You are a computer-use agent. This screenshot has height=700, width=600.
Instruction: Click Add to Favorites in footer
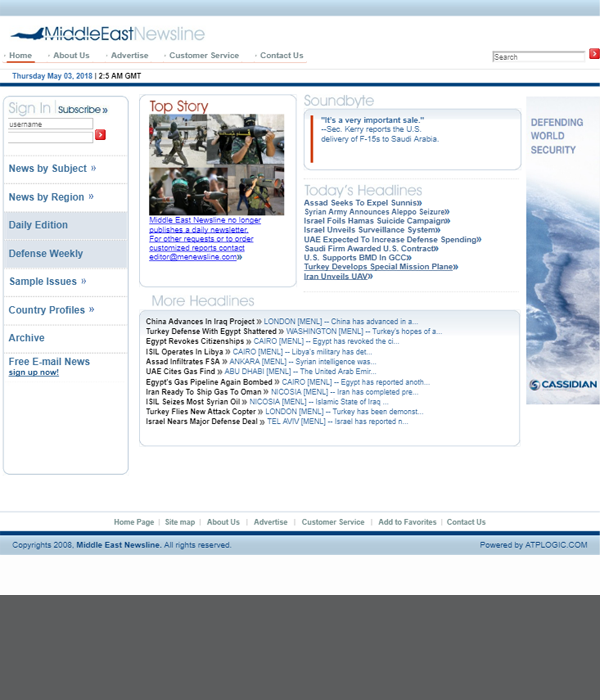tap(407, 522)
